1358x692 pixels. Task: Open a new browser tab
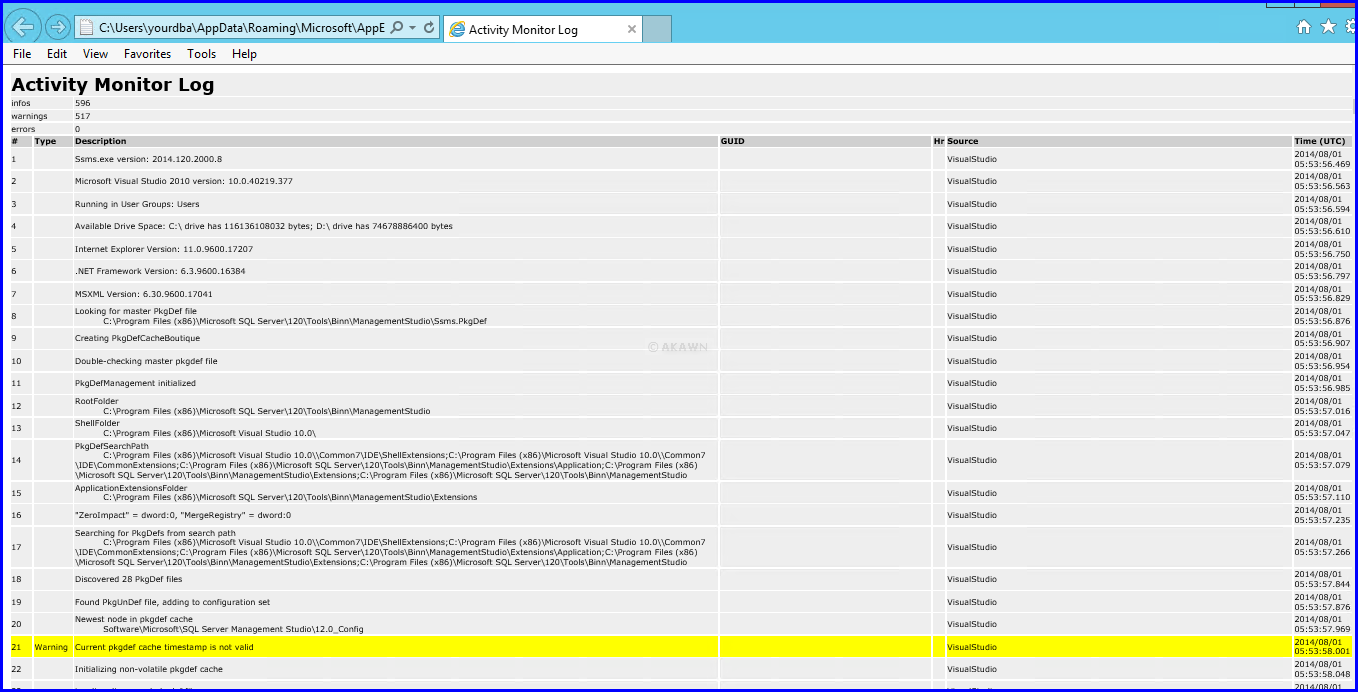pos(657,29)
